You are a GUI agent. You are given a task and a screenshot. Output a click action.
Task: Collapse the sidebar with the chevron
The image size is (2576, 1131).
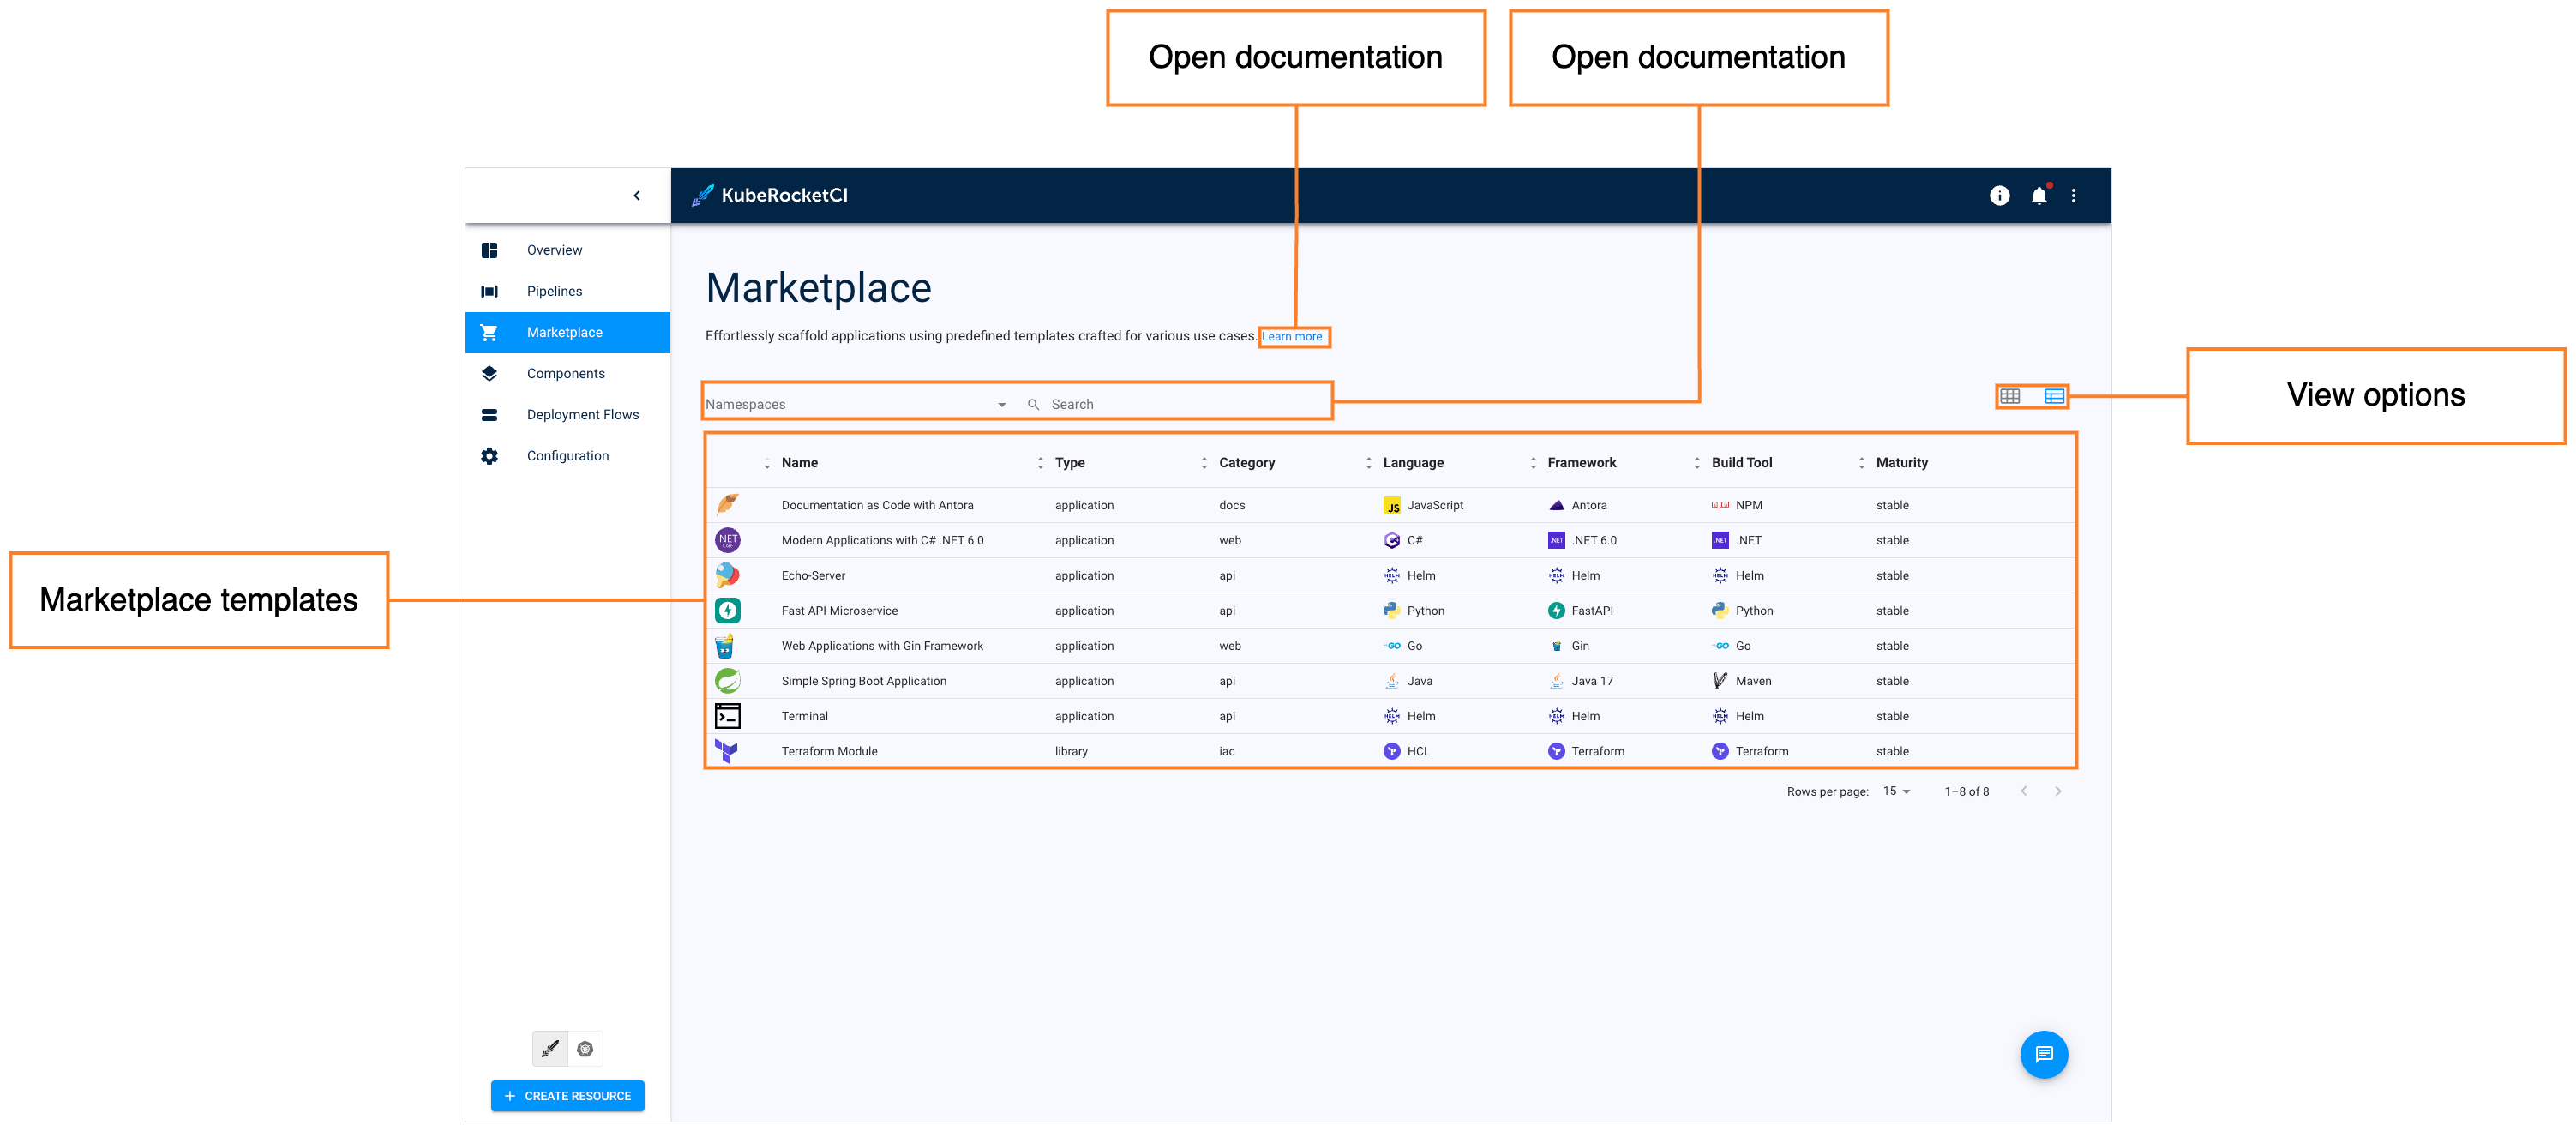click(637, 196)
